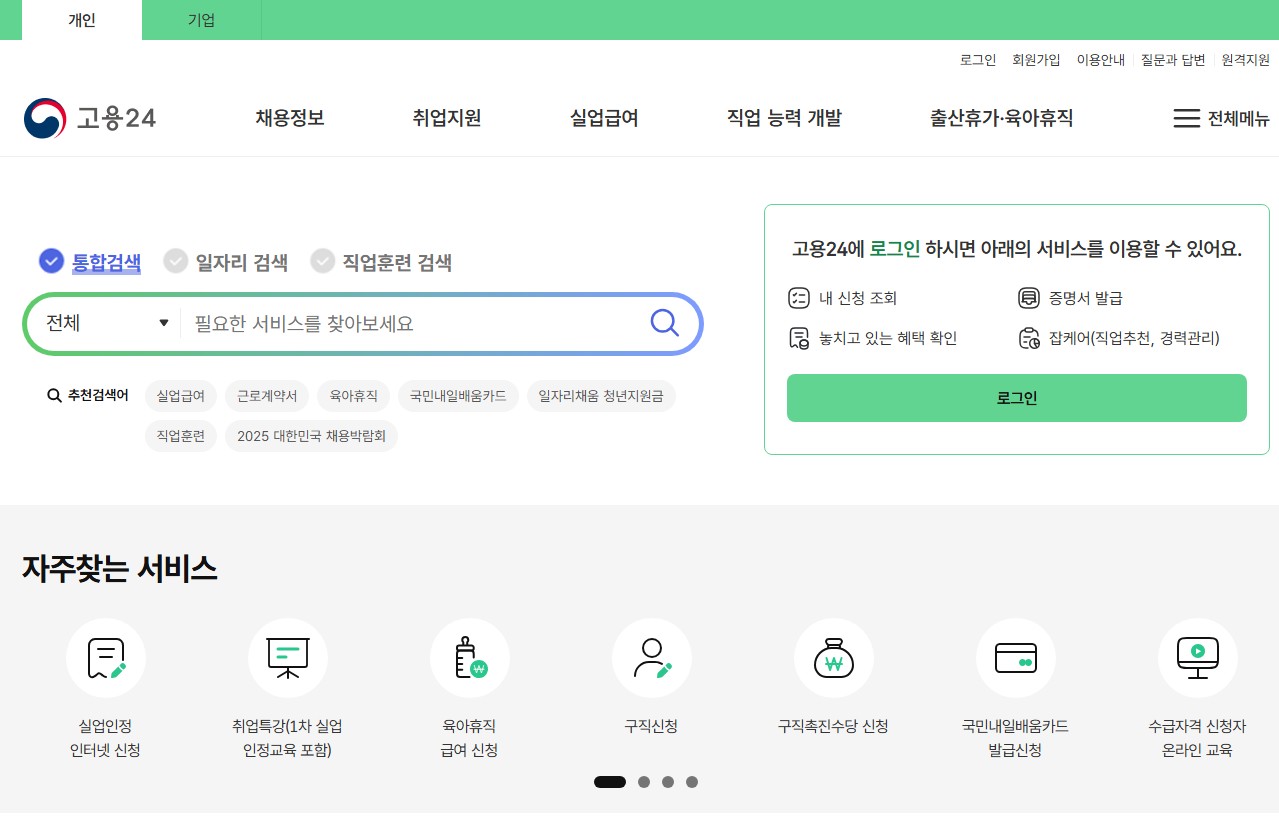Click the 직업훈련 keyword chip
1279x838 pixels.
pos(181,436)
